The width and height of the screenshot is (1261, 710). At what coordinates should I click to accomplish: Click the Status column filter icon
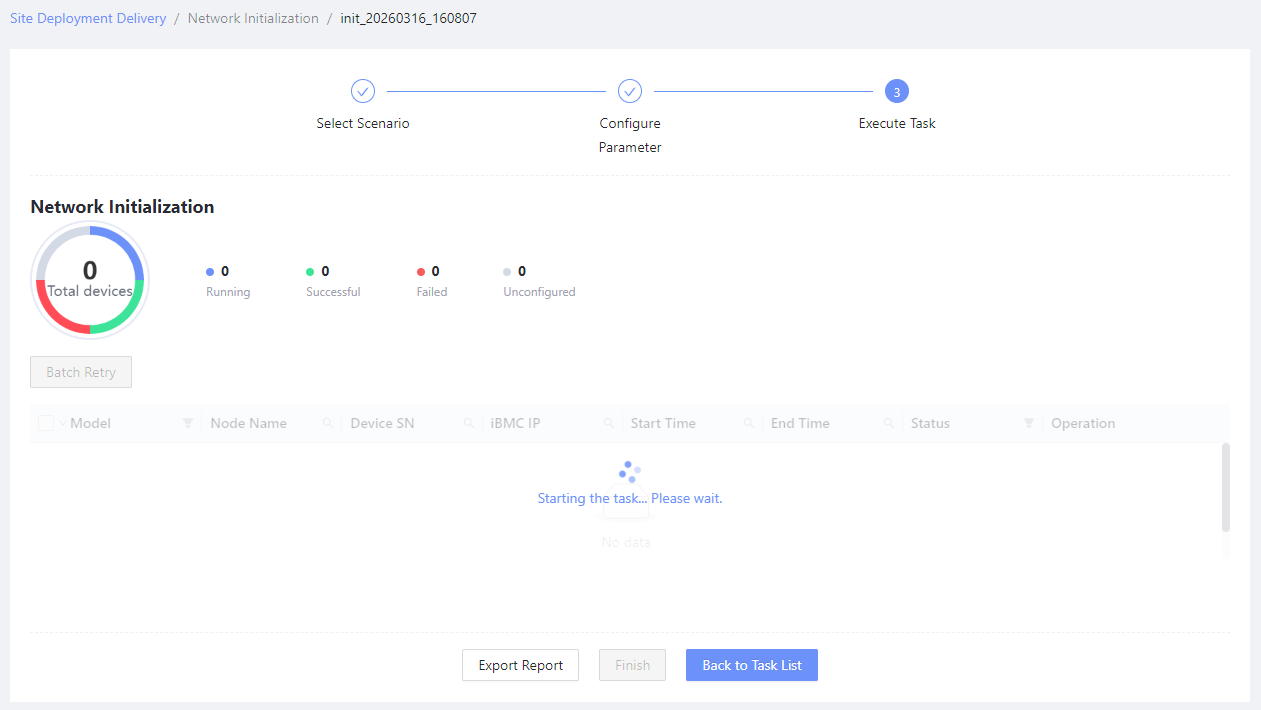tap(1028, 424)
